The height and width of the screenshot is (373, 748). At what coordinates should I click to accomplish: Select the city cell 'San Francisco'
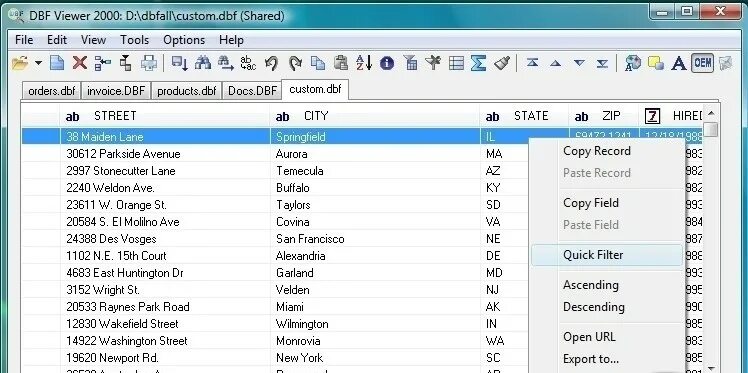(x=375, y=239)
